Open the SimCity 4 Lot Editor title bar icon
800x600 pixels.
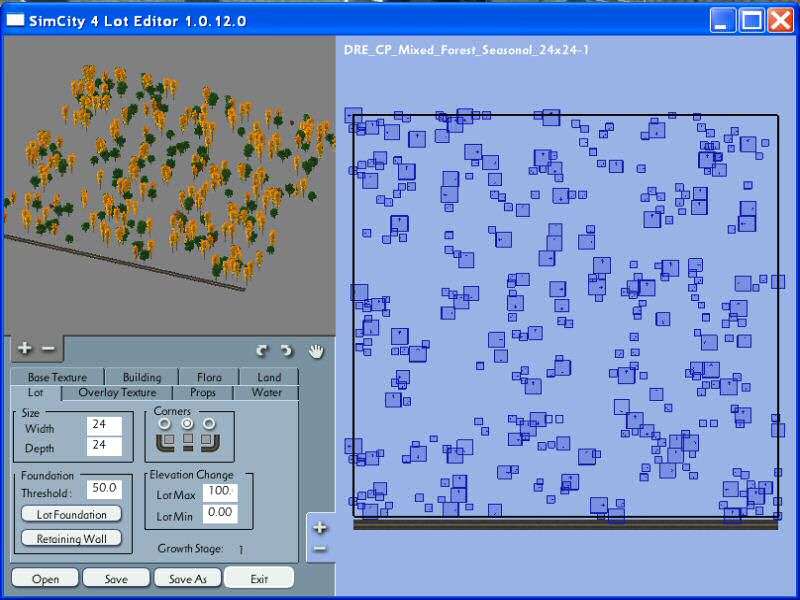[15, 20]
